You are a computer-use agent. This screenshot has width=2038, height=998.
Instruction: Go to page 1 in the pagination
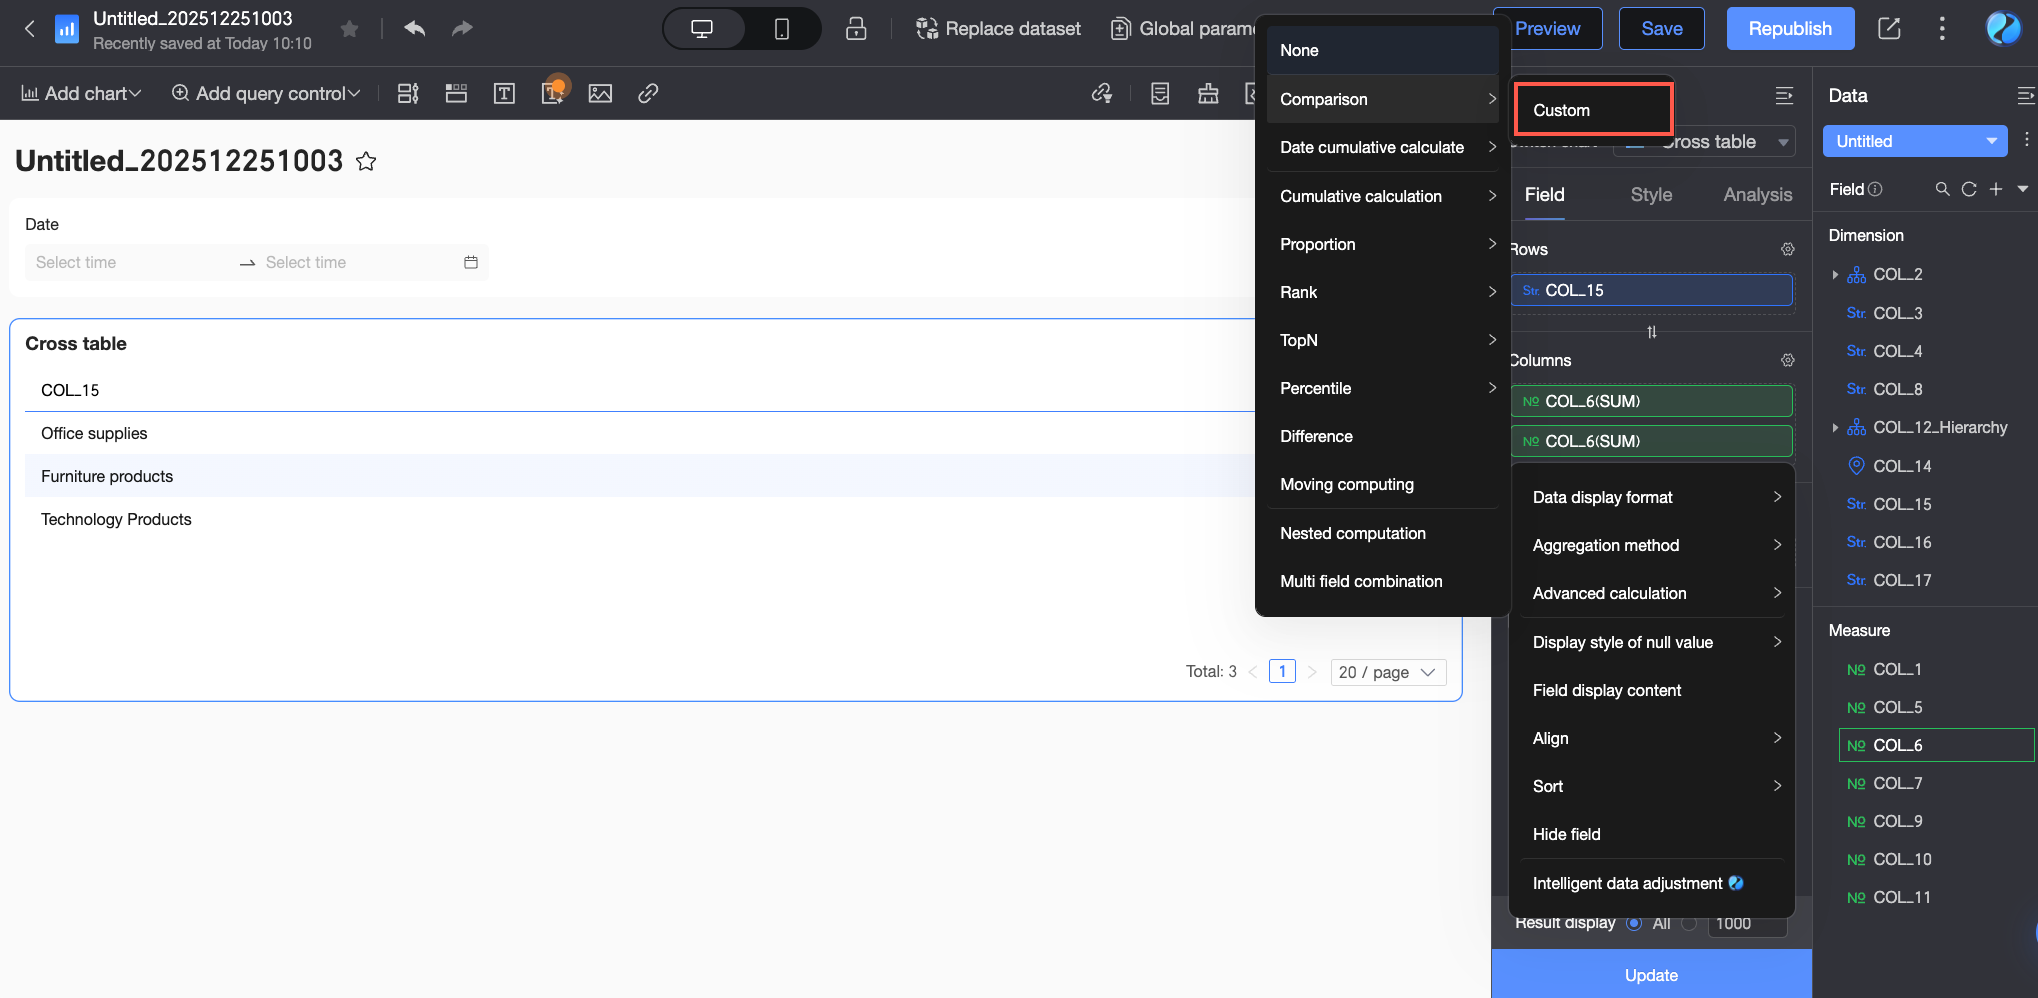1282,672
